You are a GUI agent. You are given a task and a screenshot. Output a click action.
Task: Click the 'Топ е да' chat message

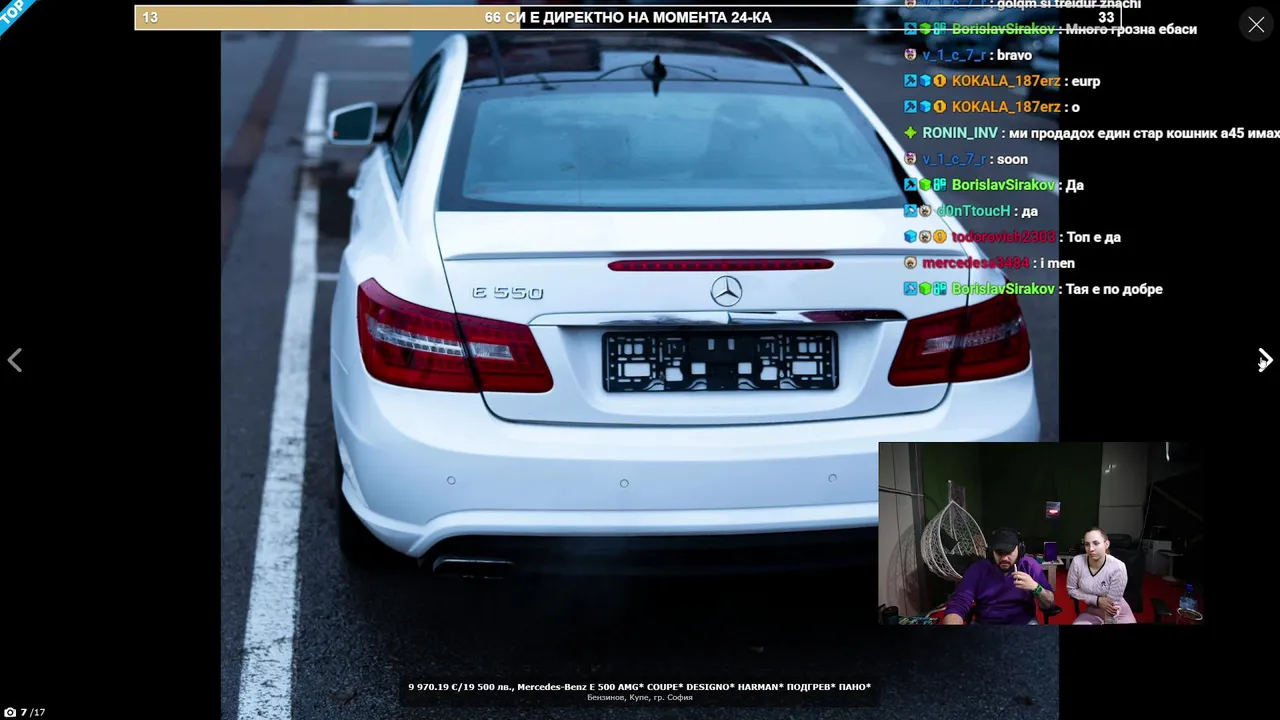1094,237
